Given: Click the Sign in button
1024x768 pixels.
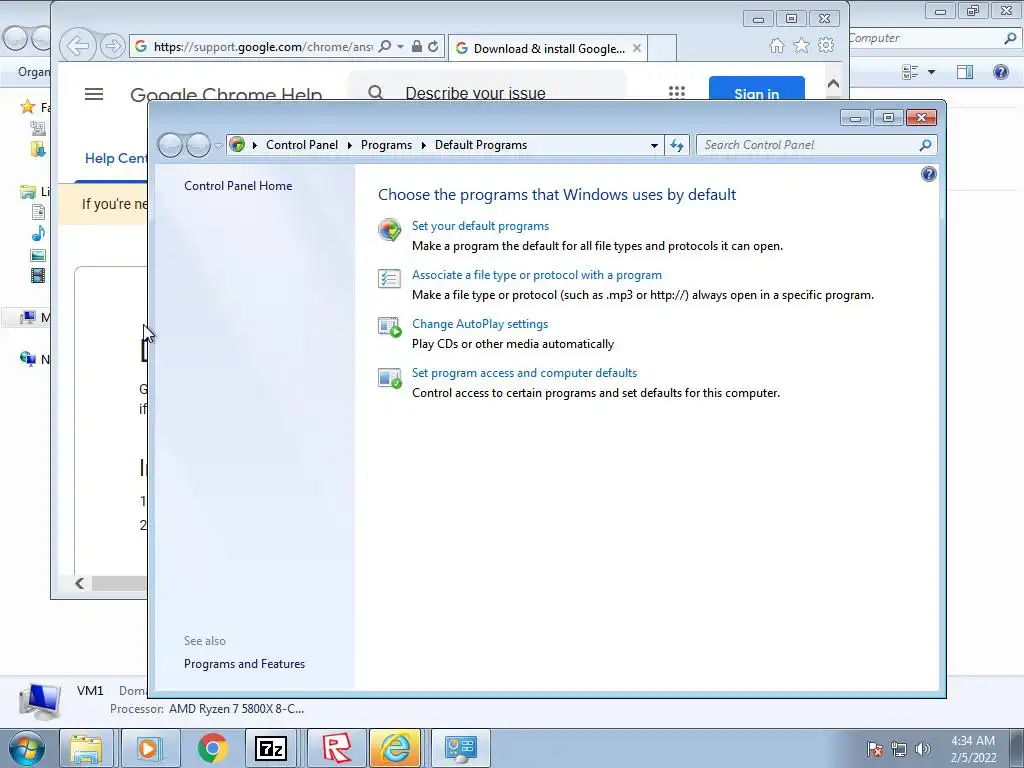Looking at the screenshot, I should click(756, 91).
